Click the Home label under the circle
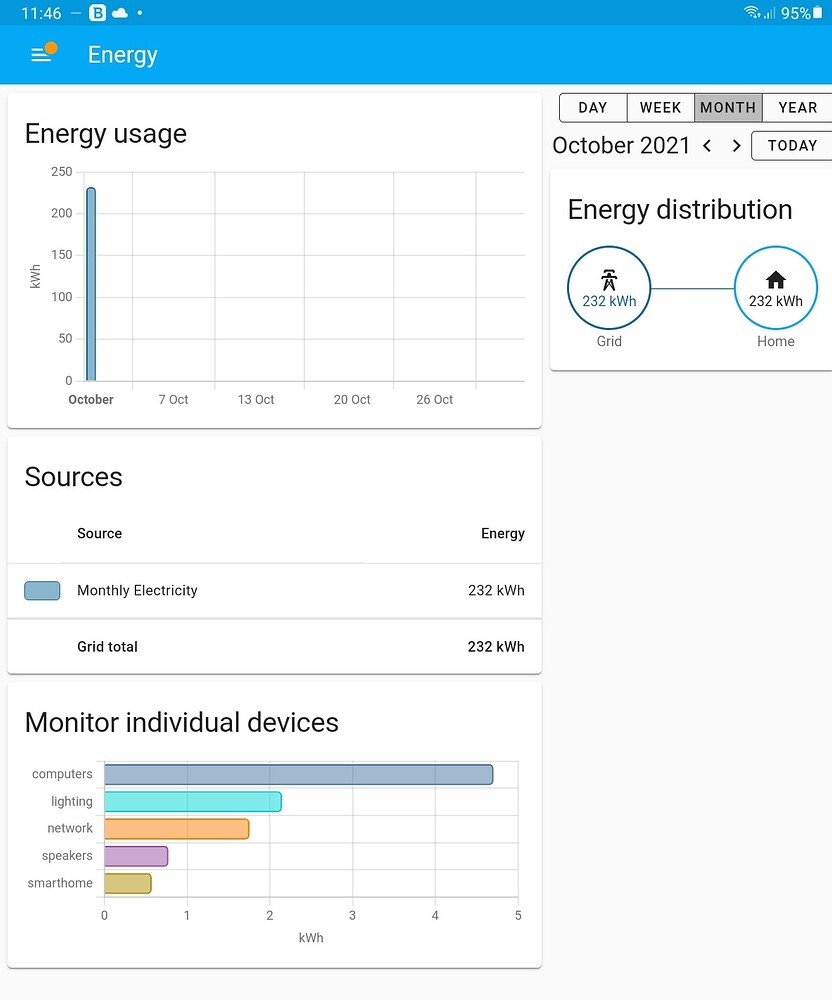 [x=776, y=341]
